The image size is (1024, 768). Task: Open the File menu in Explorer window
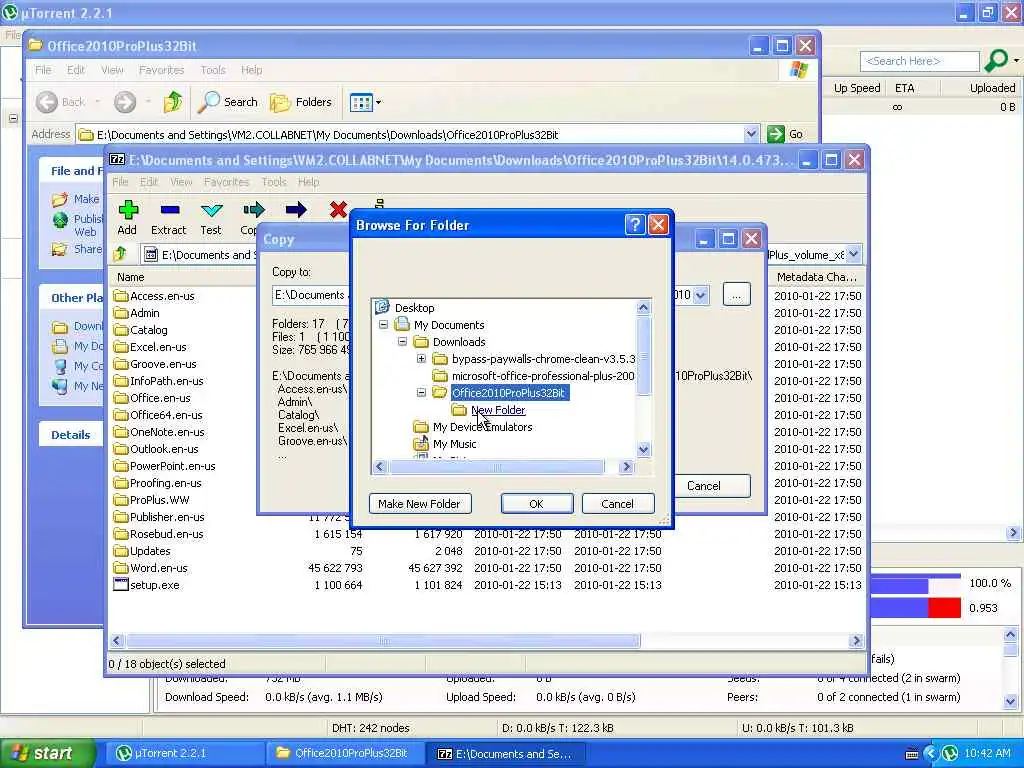pos(43,70)
